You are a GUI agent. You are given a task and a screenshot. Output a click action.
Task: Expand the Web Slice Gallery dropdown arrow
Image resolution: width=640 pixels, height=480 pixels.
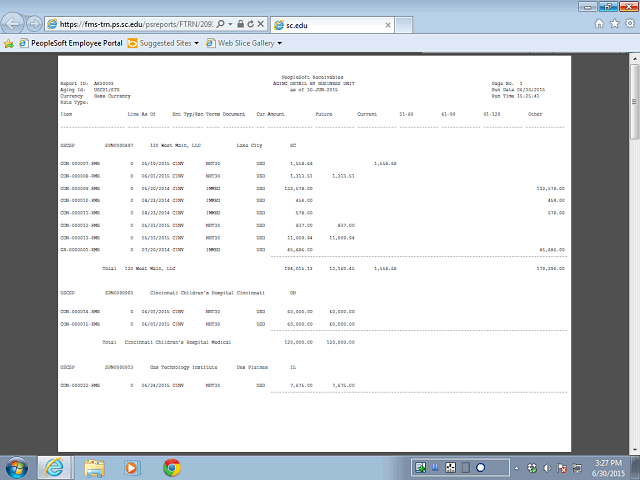[x=280, y=43]
